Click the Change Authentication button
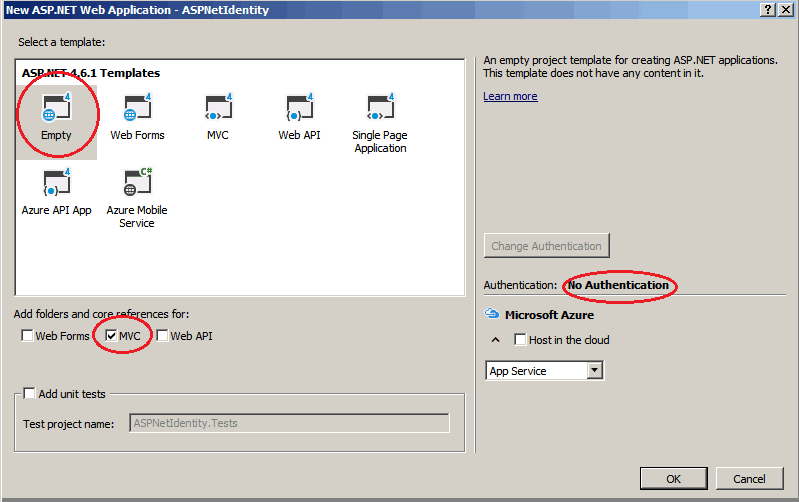Viewport: 799px width, 502px height. pos(546,246)
